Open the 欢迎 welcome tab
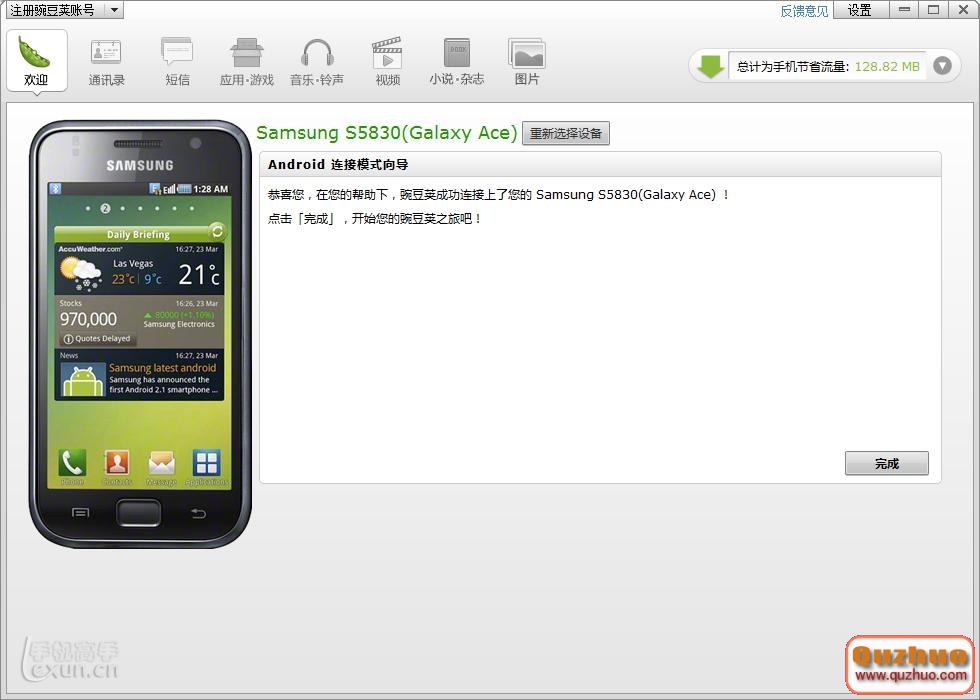980x700 pixels. point(36,60)
